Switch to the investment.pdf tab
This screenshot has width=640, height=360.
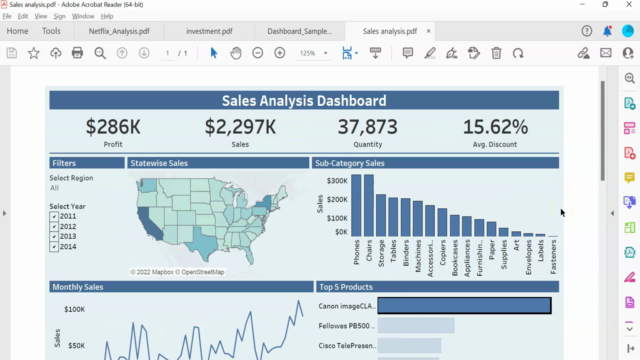point(209,31)
